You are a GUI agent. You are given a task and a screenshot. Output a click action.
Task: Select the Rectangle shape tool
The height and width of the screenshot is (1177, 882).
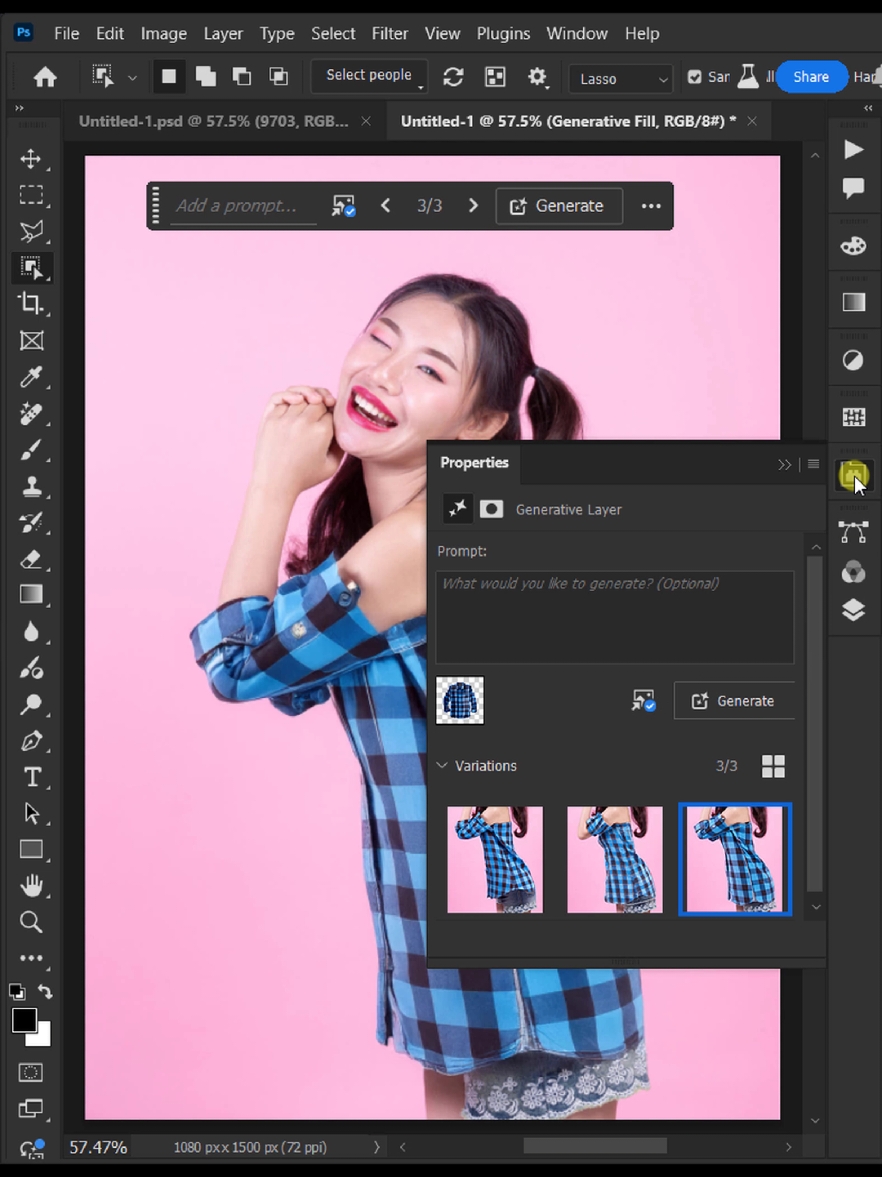pos(31,849)
